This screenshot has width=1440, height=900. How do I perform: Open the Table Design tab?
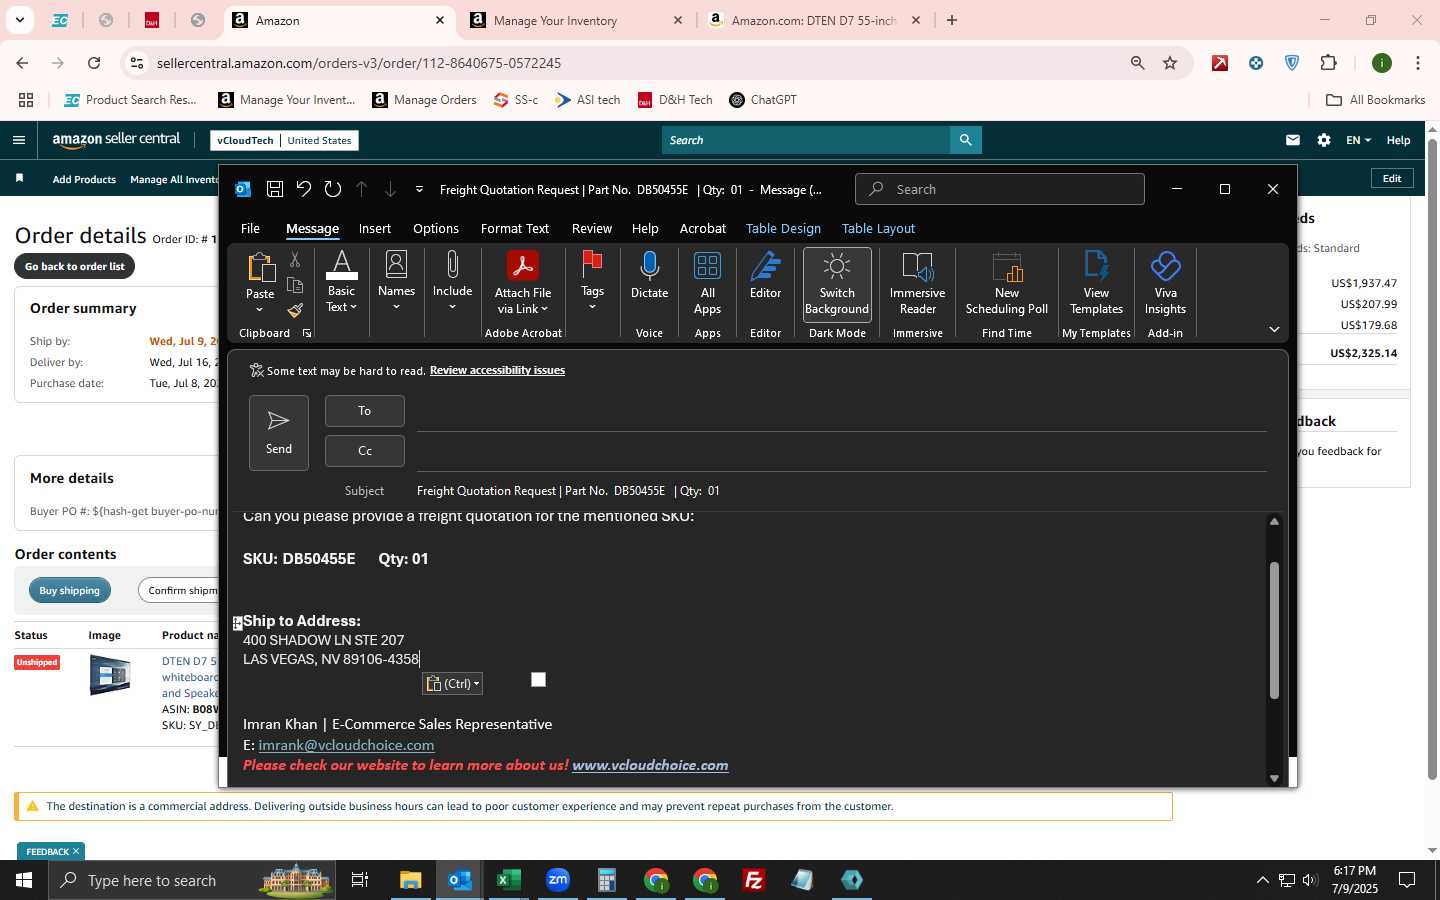tap(783, 228)
